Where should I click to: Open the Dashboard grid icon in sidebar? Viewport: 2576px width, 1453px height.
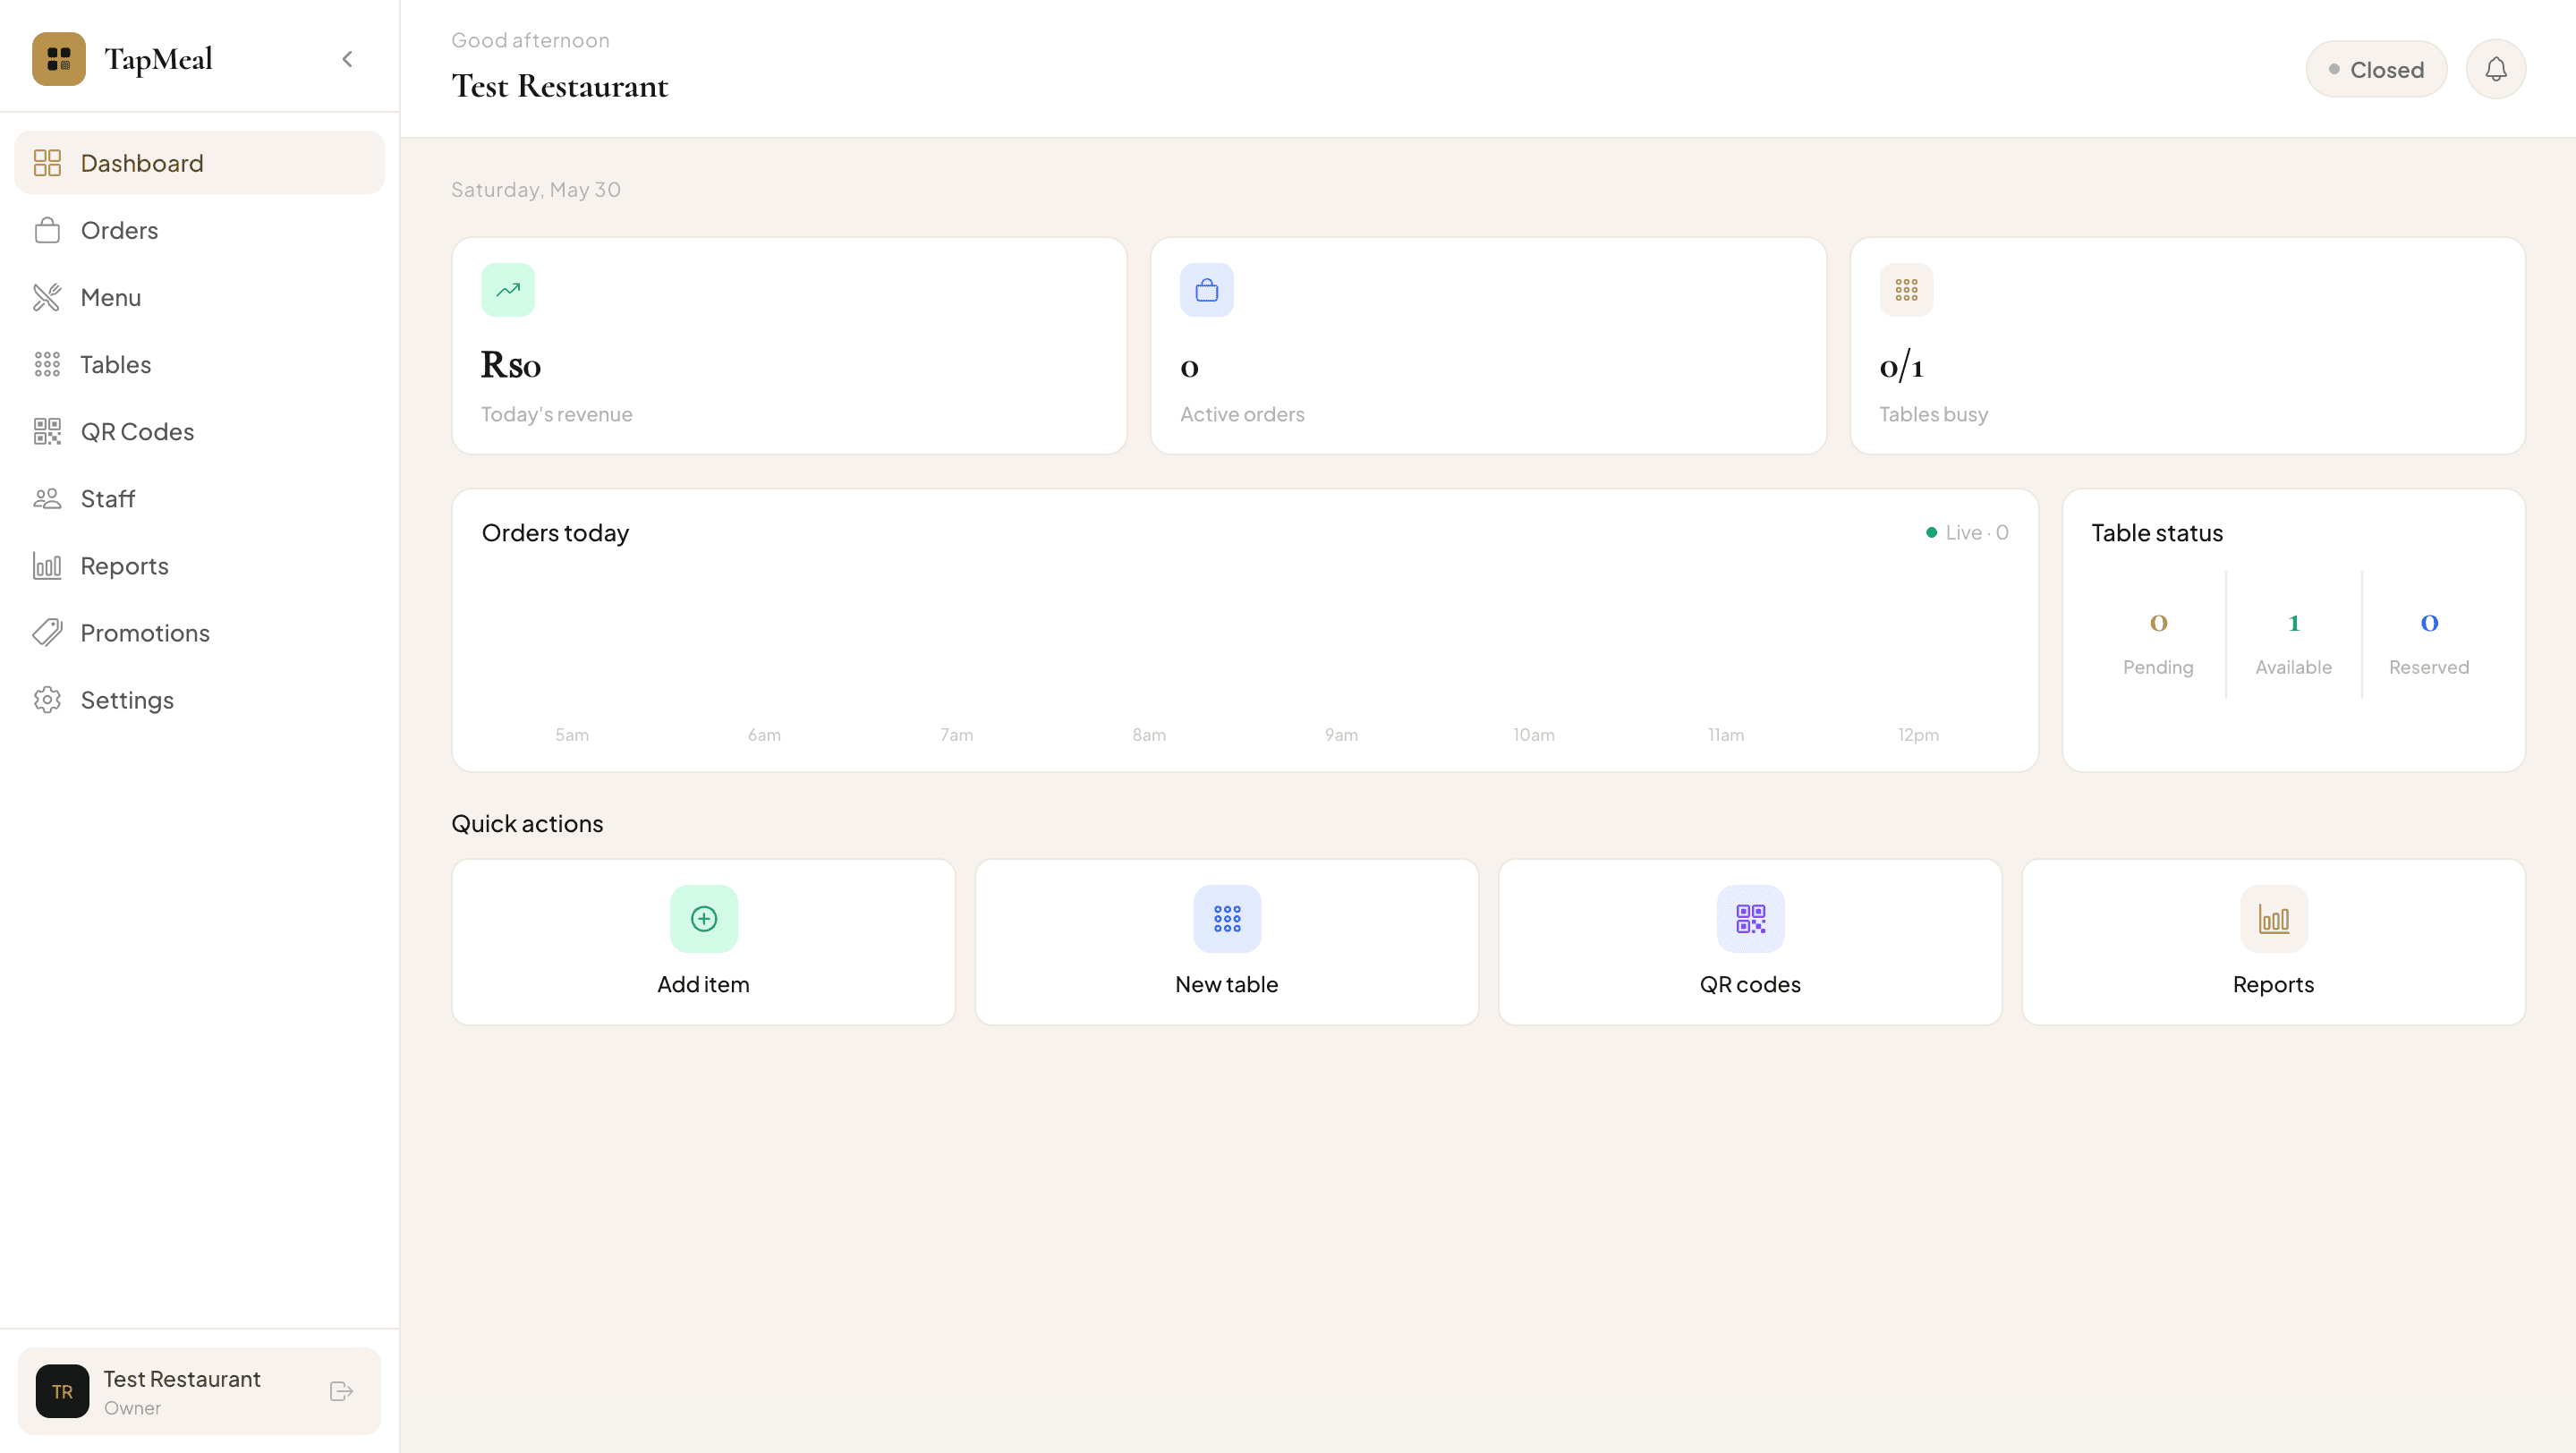[x=47, y=163]
